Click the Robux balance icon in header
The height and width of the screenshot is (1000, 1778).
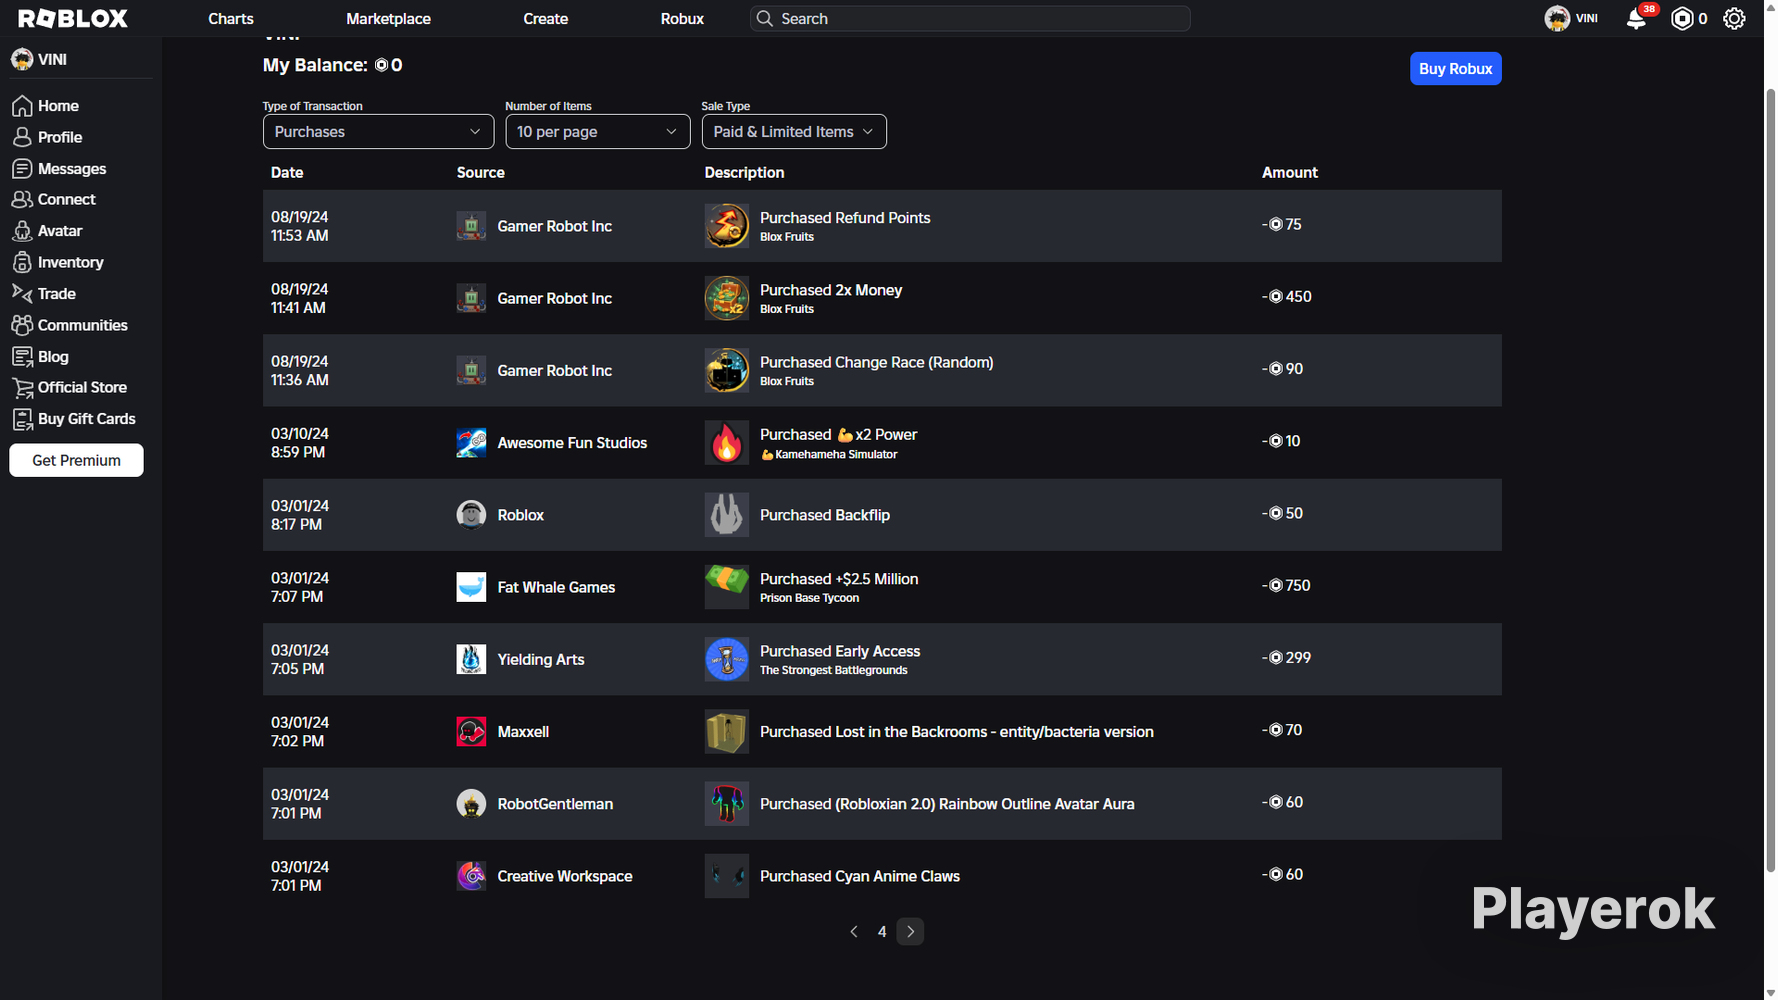tap(1682, 18)
